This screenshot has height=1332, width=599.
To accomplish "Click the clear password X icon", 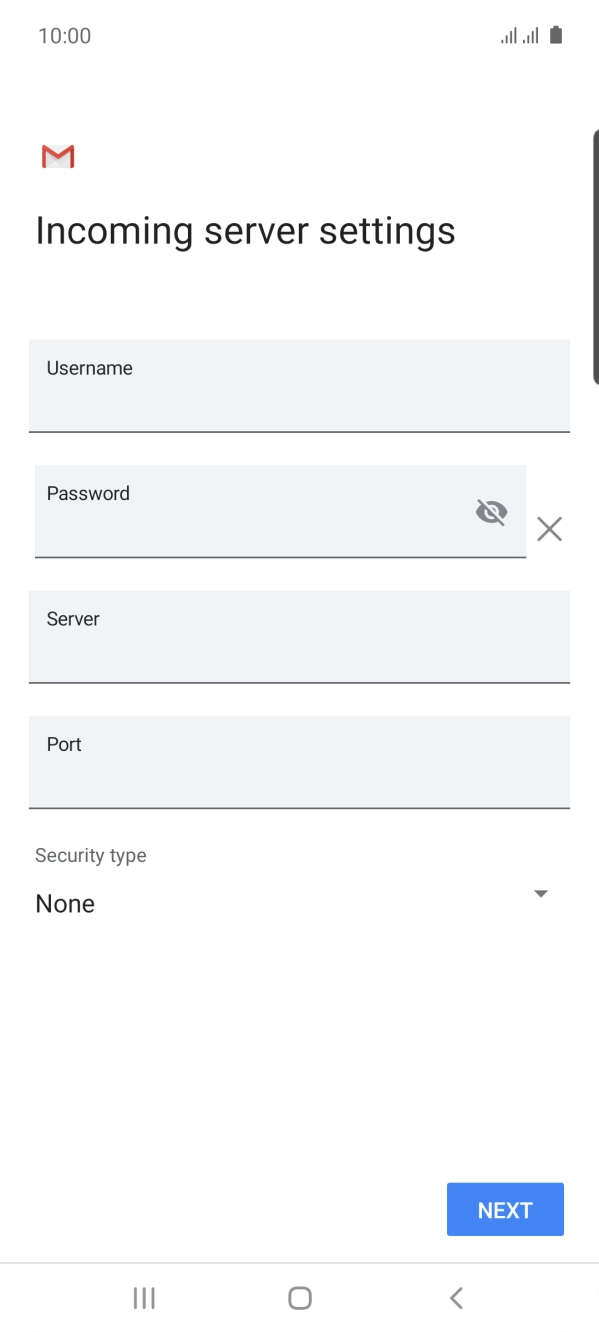I will point(549,529).
